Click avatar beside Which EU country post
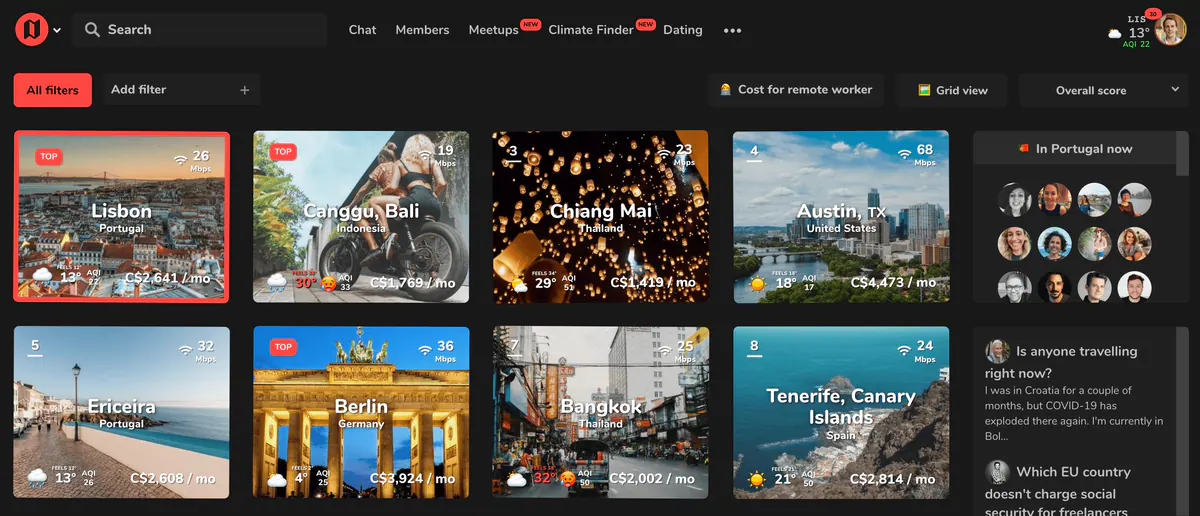 tap(997, 472)
